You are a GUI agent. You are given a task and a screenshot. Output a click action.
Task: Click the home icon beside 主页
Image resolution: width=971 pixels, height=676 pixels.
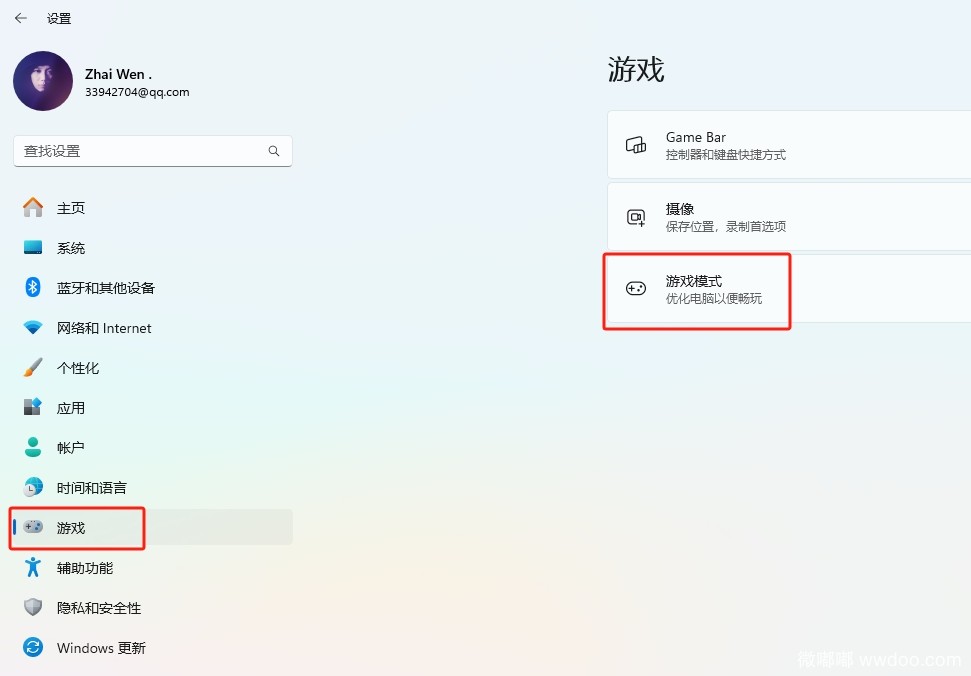(x=33, y=207)
